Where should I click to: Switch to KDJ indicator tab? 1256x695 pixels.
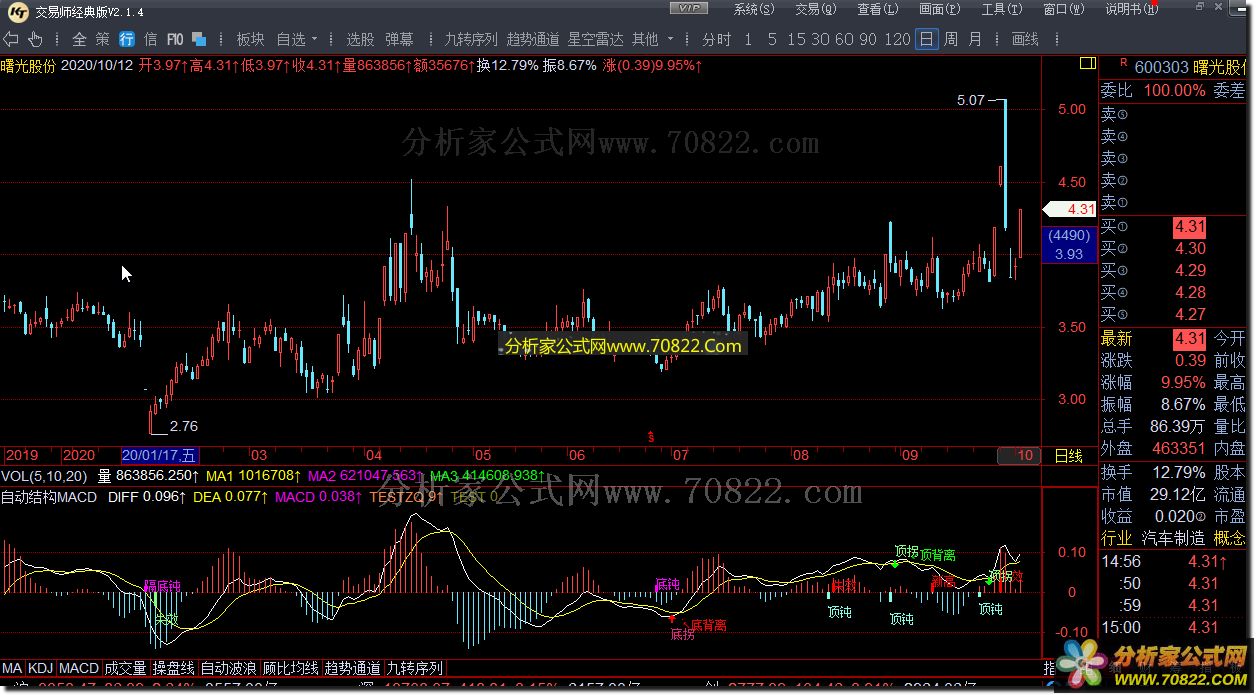click(41, 668)
